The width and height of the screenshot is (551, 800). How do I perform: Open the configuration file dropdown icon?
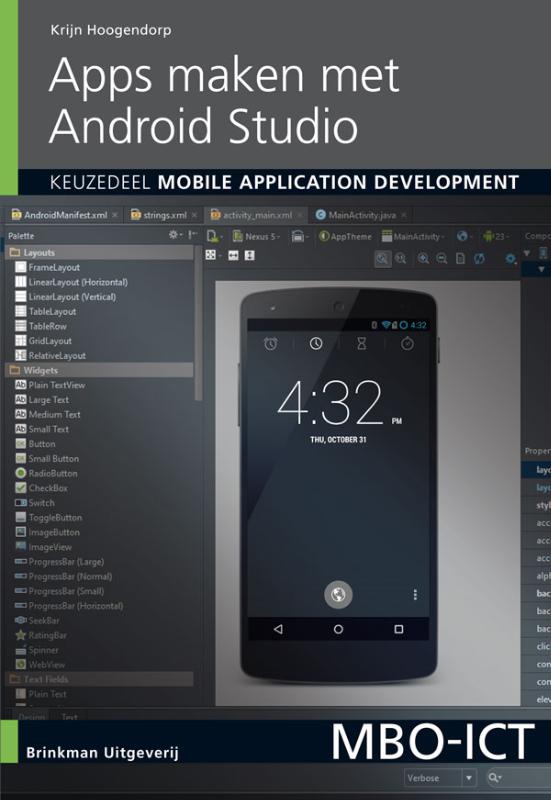pos(214,236)
